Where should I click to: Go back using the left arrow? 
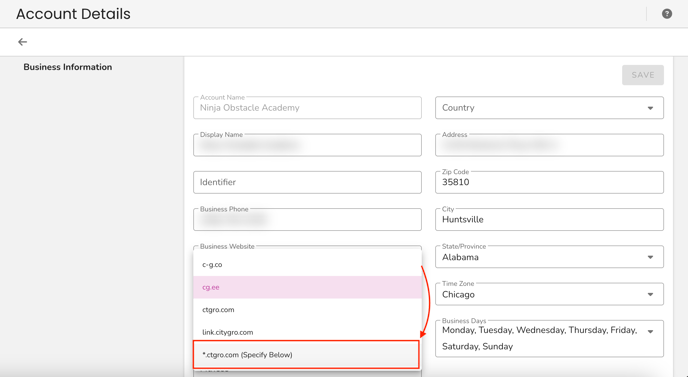(22, 42)
